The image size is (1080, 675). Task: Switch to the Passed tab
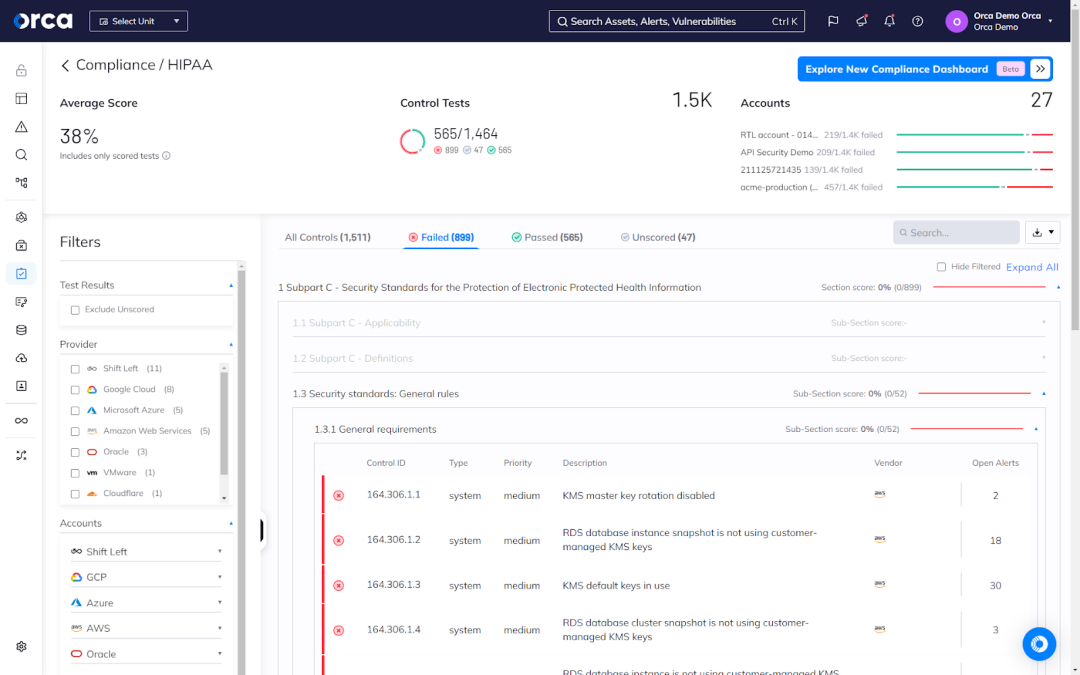tap(548, 237)
